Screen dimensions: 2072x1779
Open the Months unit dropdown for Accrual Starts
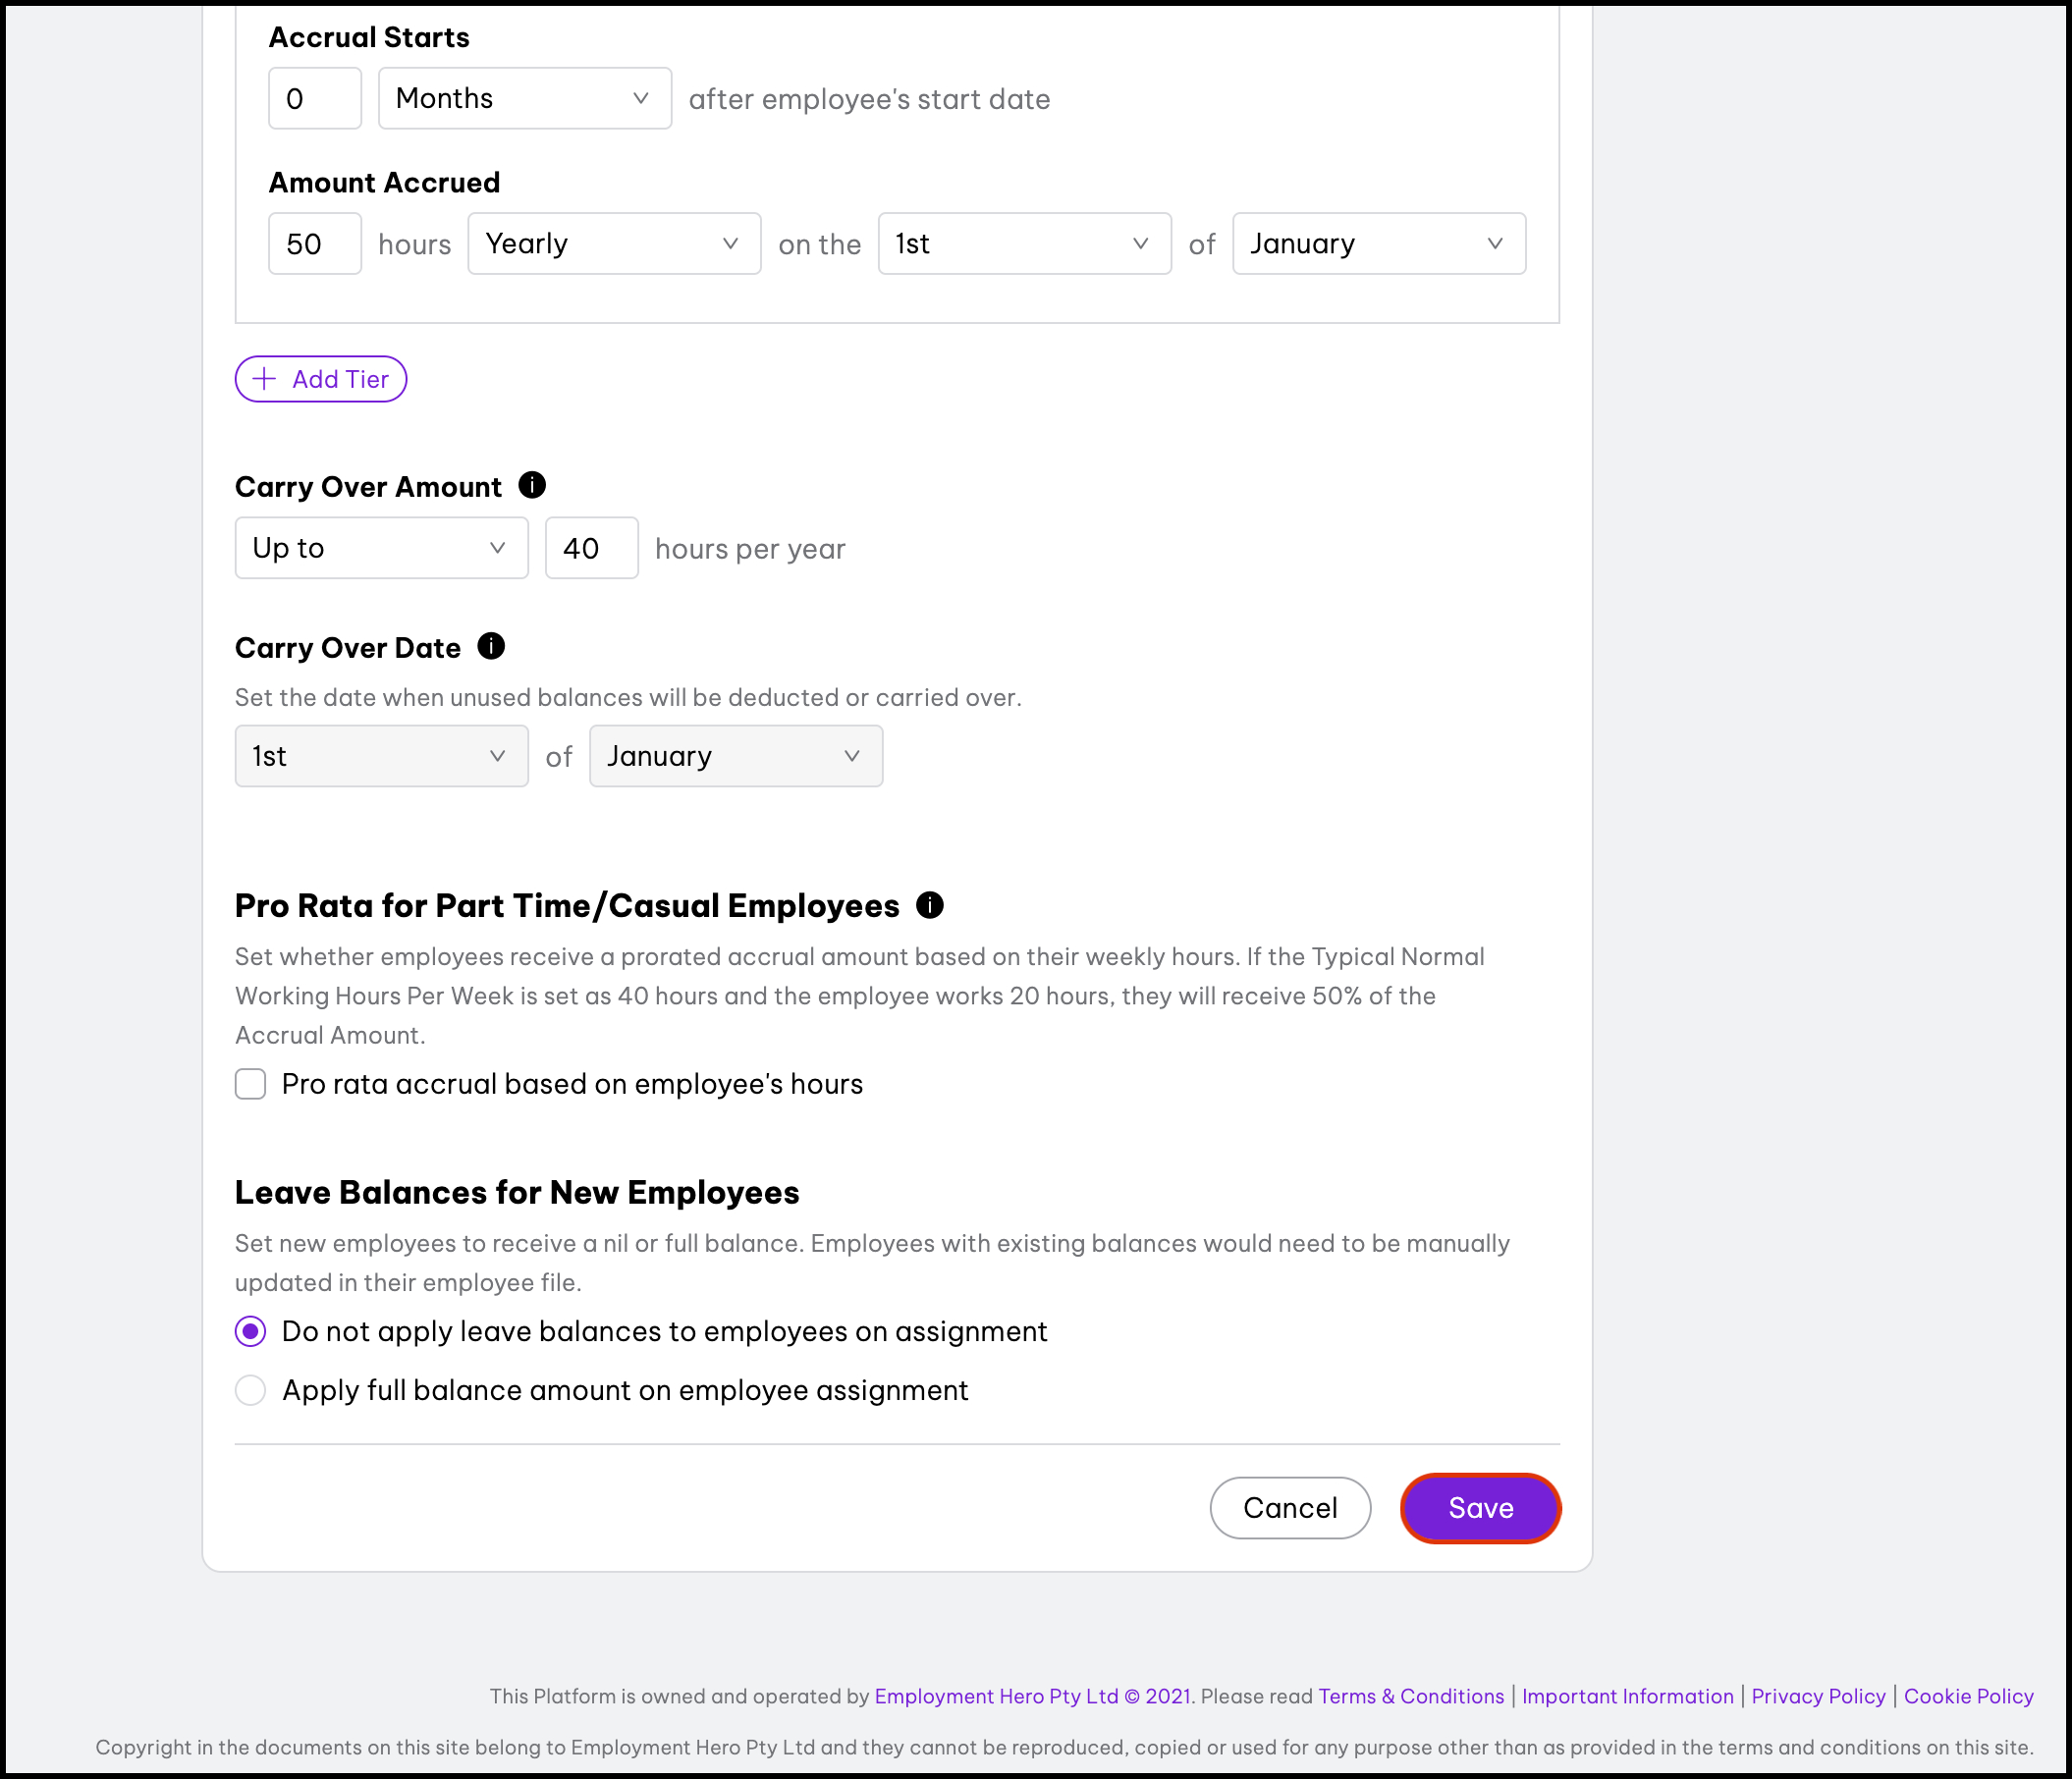(x=525, y=98)
